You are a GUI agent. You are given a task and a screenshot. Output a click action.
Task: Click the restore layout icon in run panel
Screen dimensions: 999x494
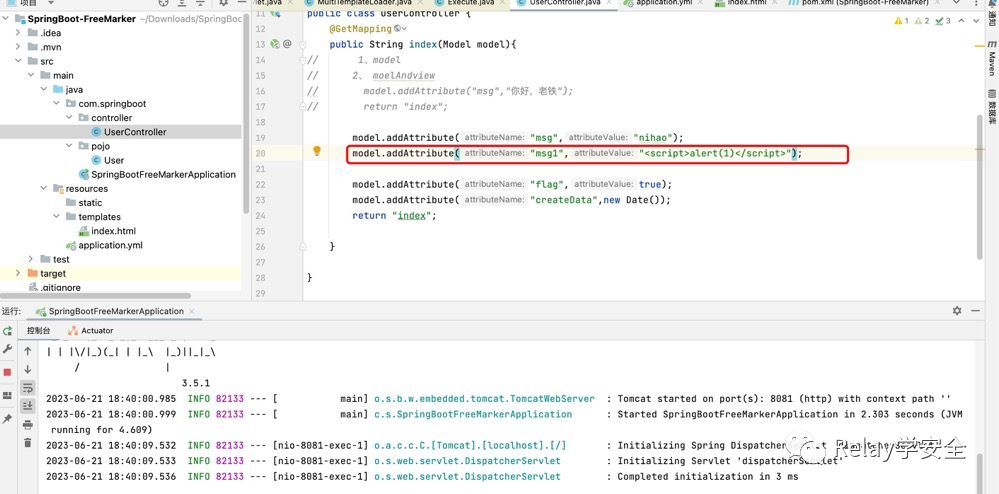8,395
